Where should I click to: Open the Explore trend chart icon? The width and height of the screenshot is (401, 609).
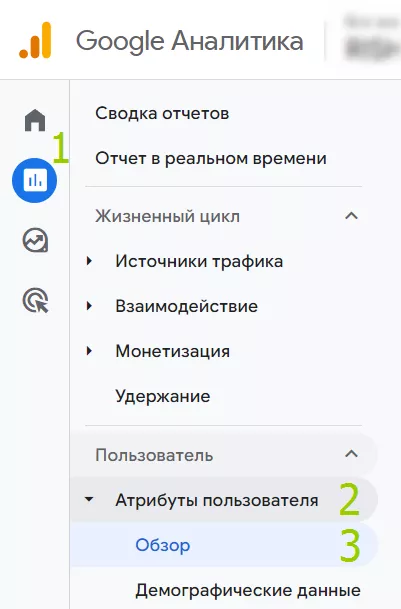[x=35, y=240]
